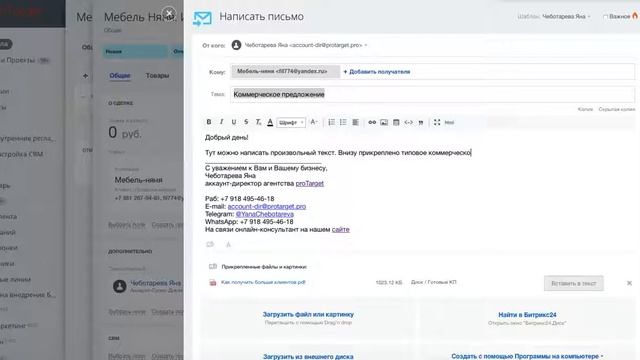Click the Скрытая копия link
This screenshot has width=640, height=360.
(x=617, y=109)
